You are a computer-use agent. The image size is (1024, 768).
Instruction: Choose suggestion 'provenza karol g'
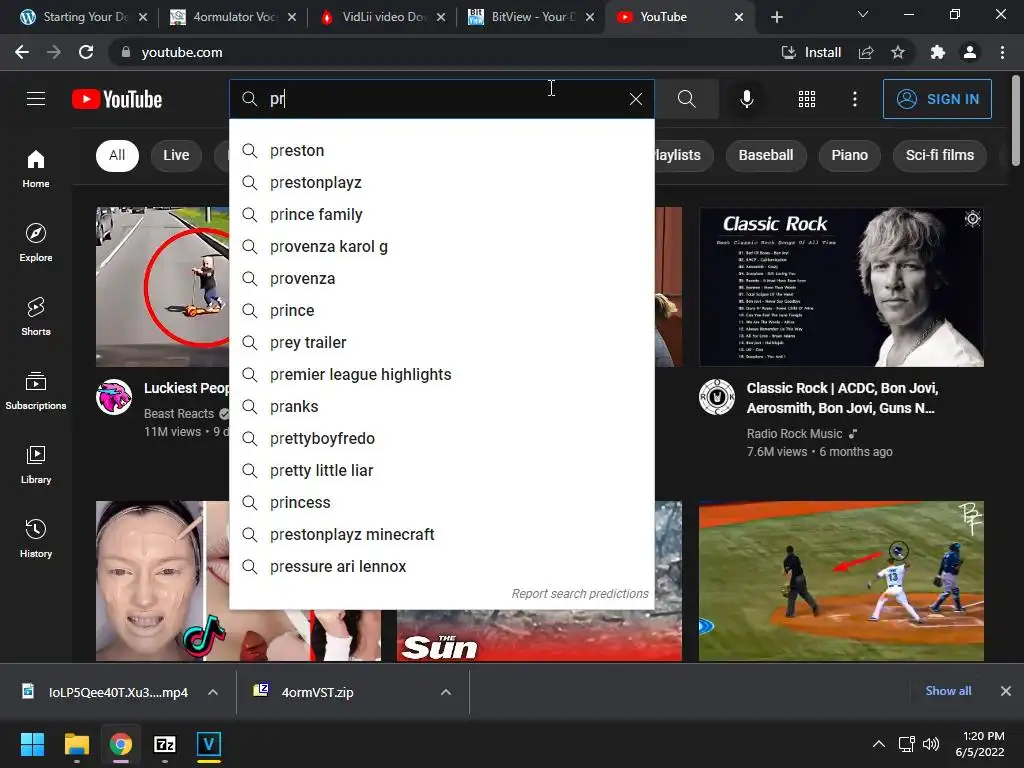(442, 247)
